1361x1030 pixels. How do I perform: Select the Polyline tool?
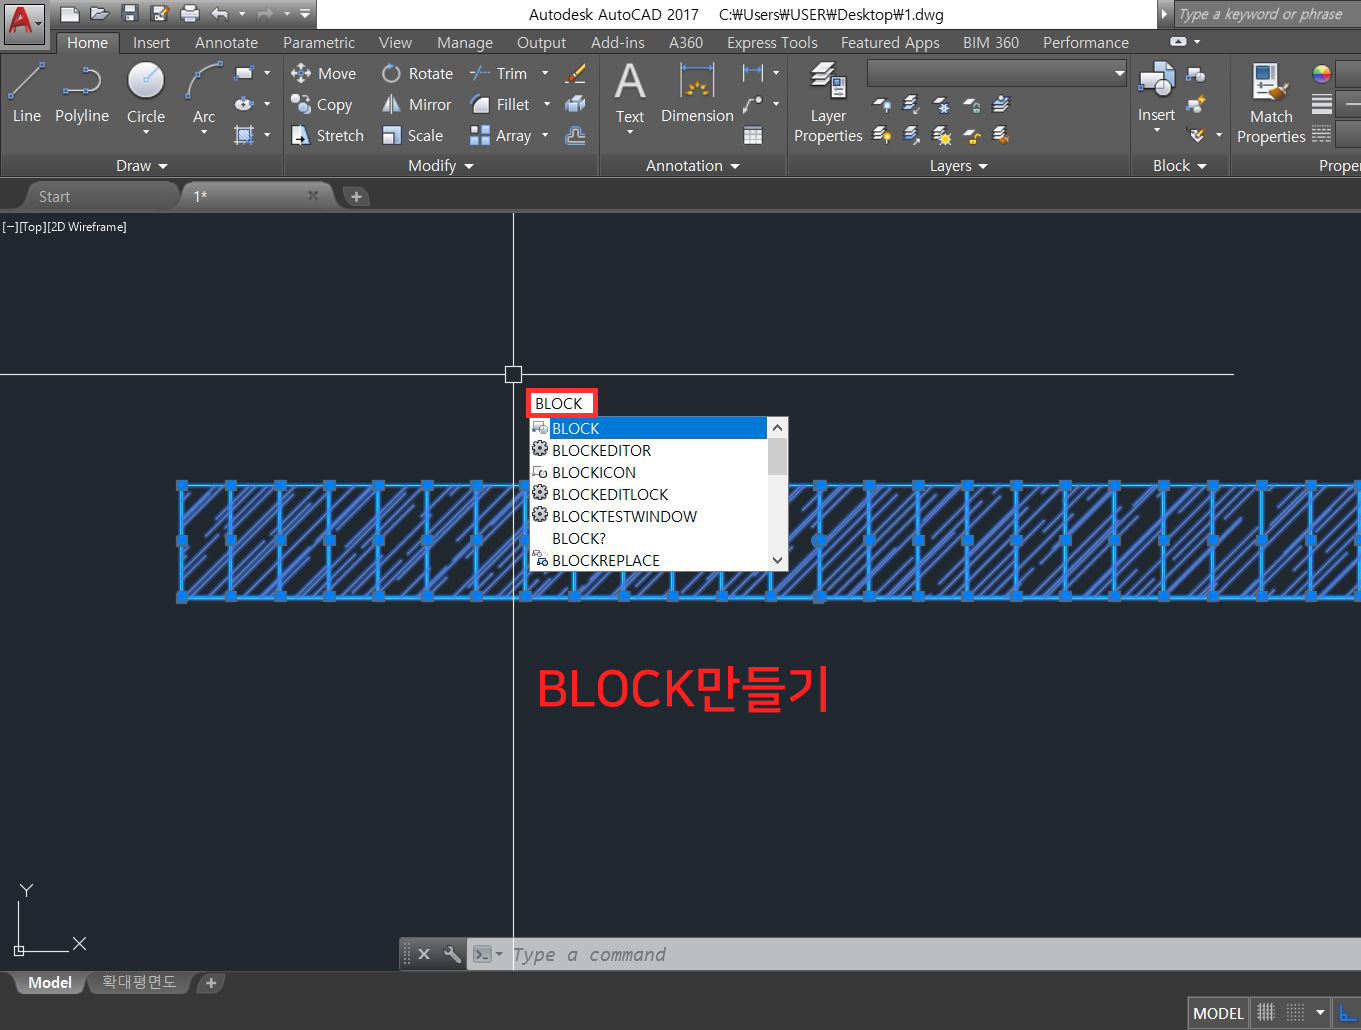pos(82,92)
